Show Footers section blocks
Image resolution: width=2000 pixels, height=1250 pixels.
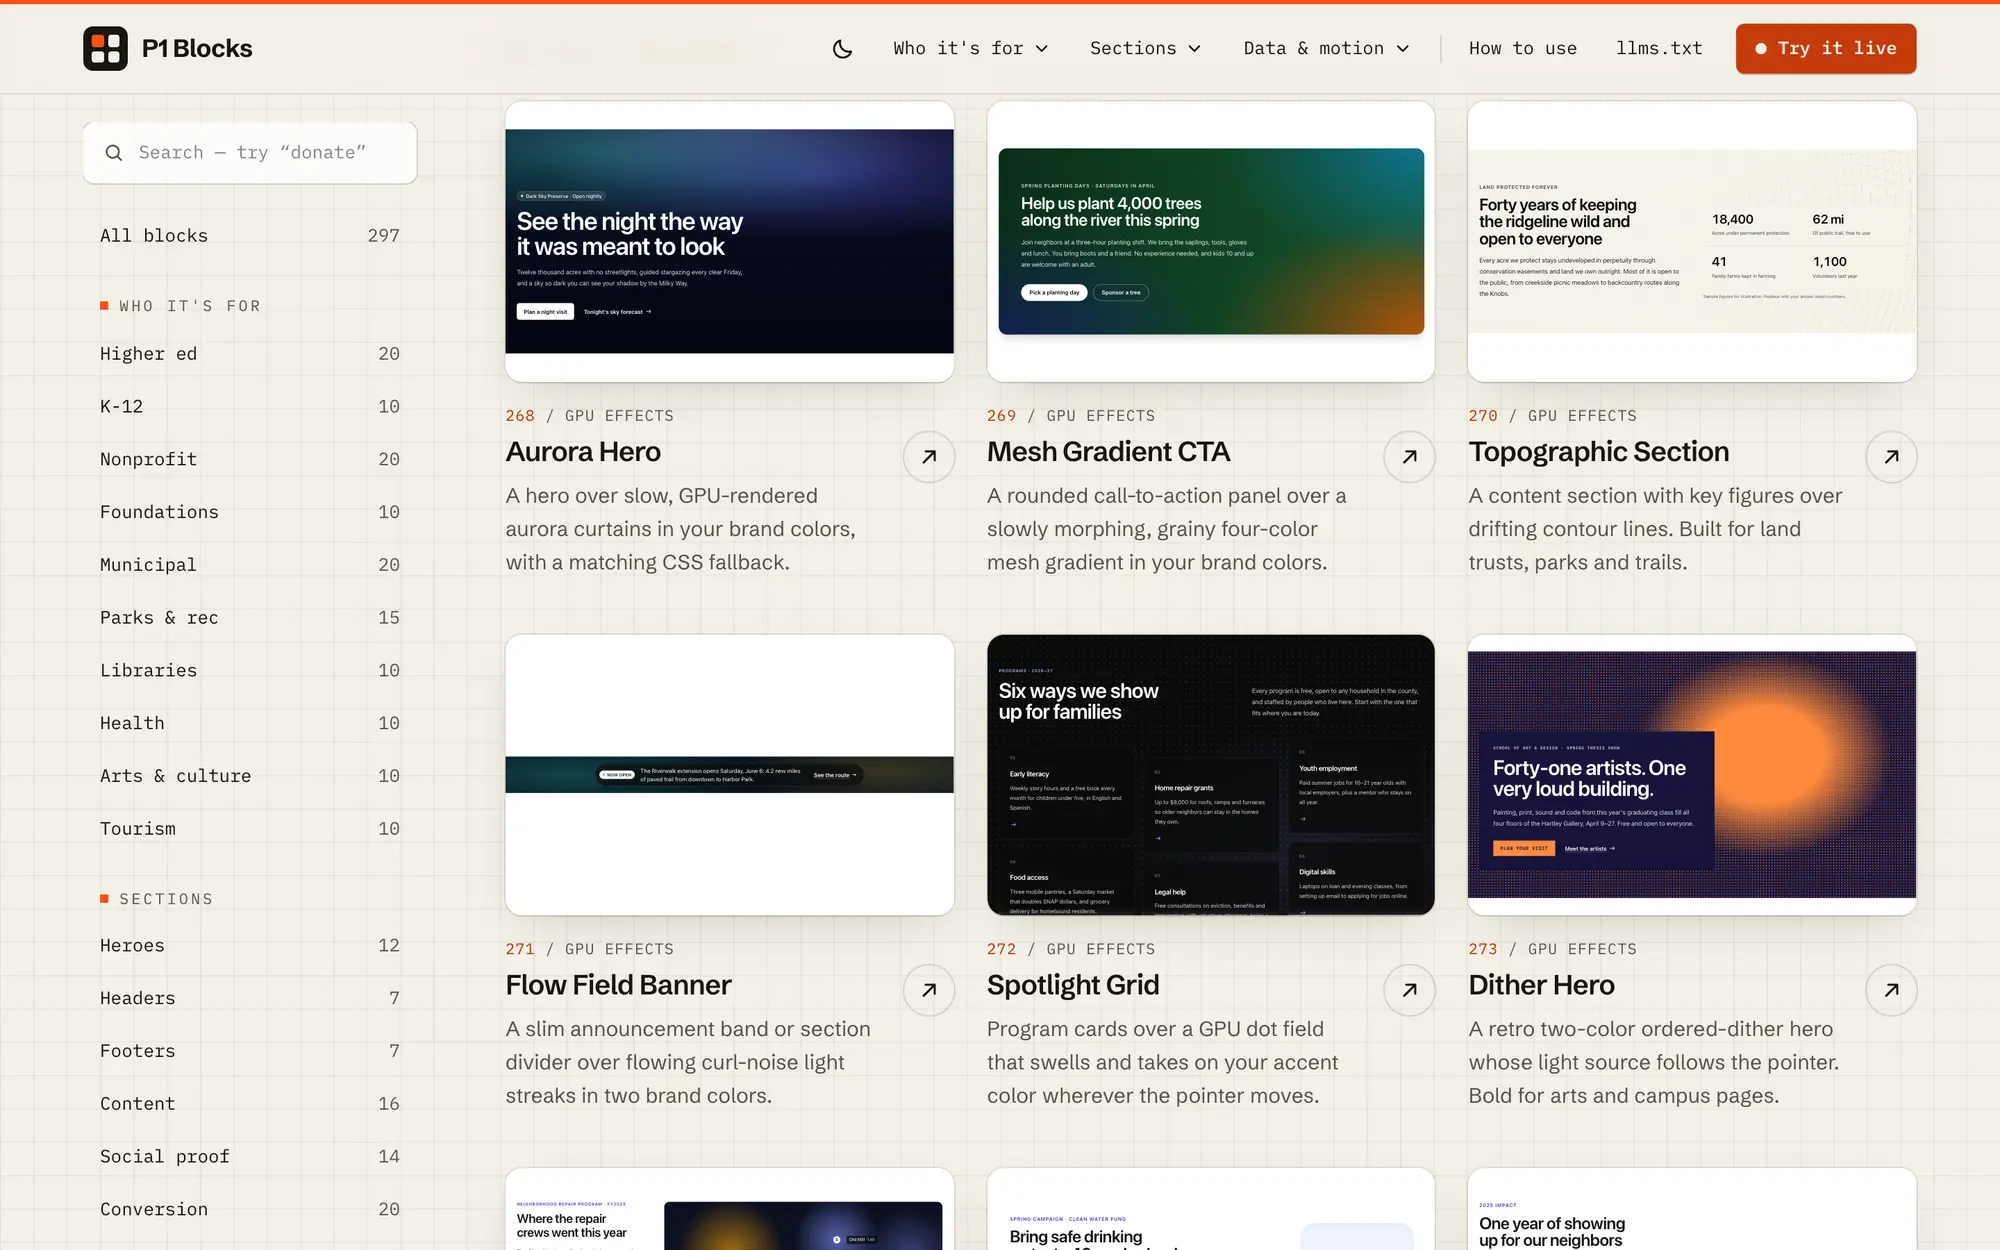(250, 1051)
